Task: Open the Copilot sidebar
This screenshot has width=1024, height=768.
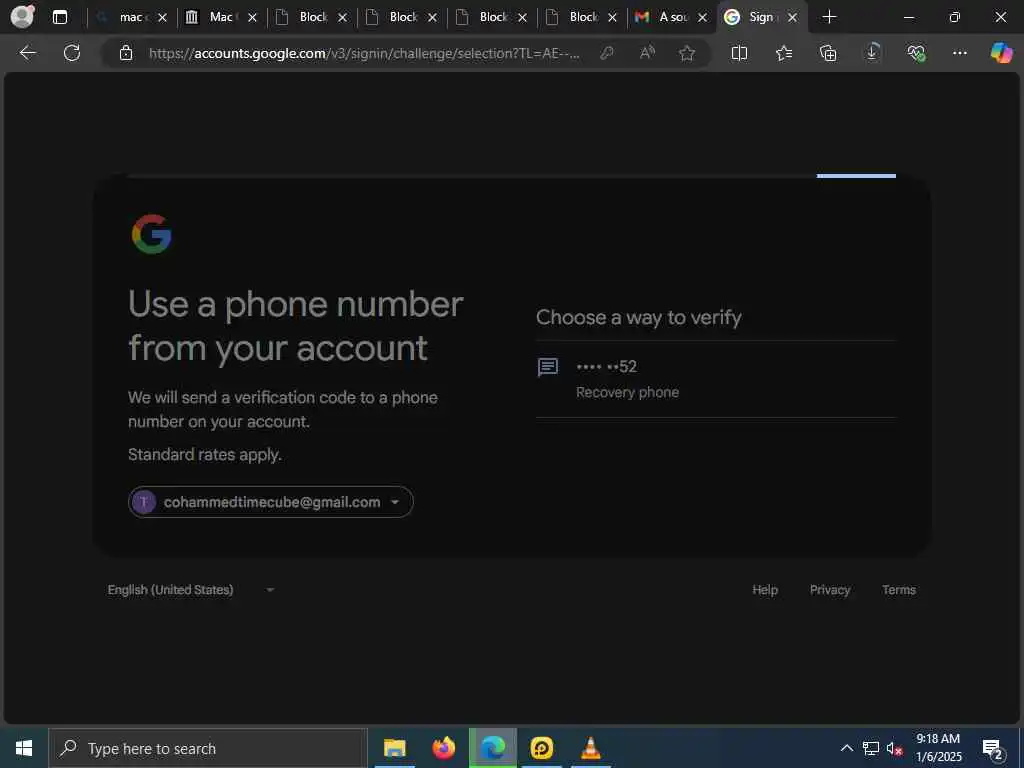Action: point(1001,52)
